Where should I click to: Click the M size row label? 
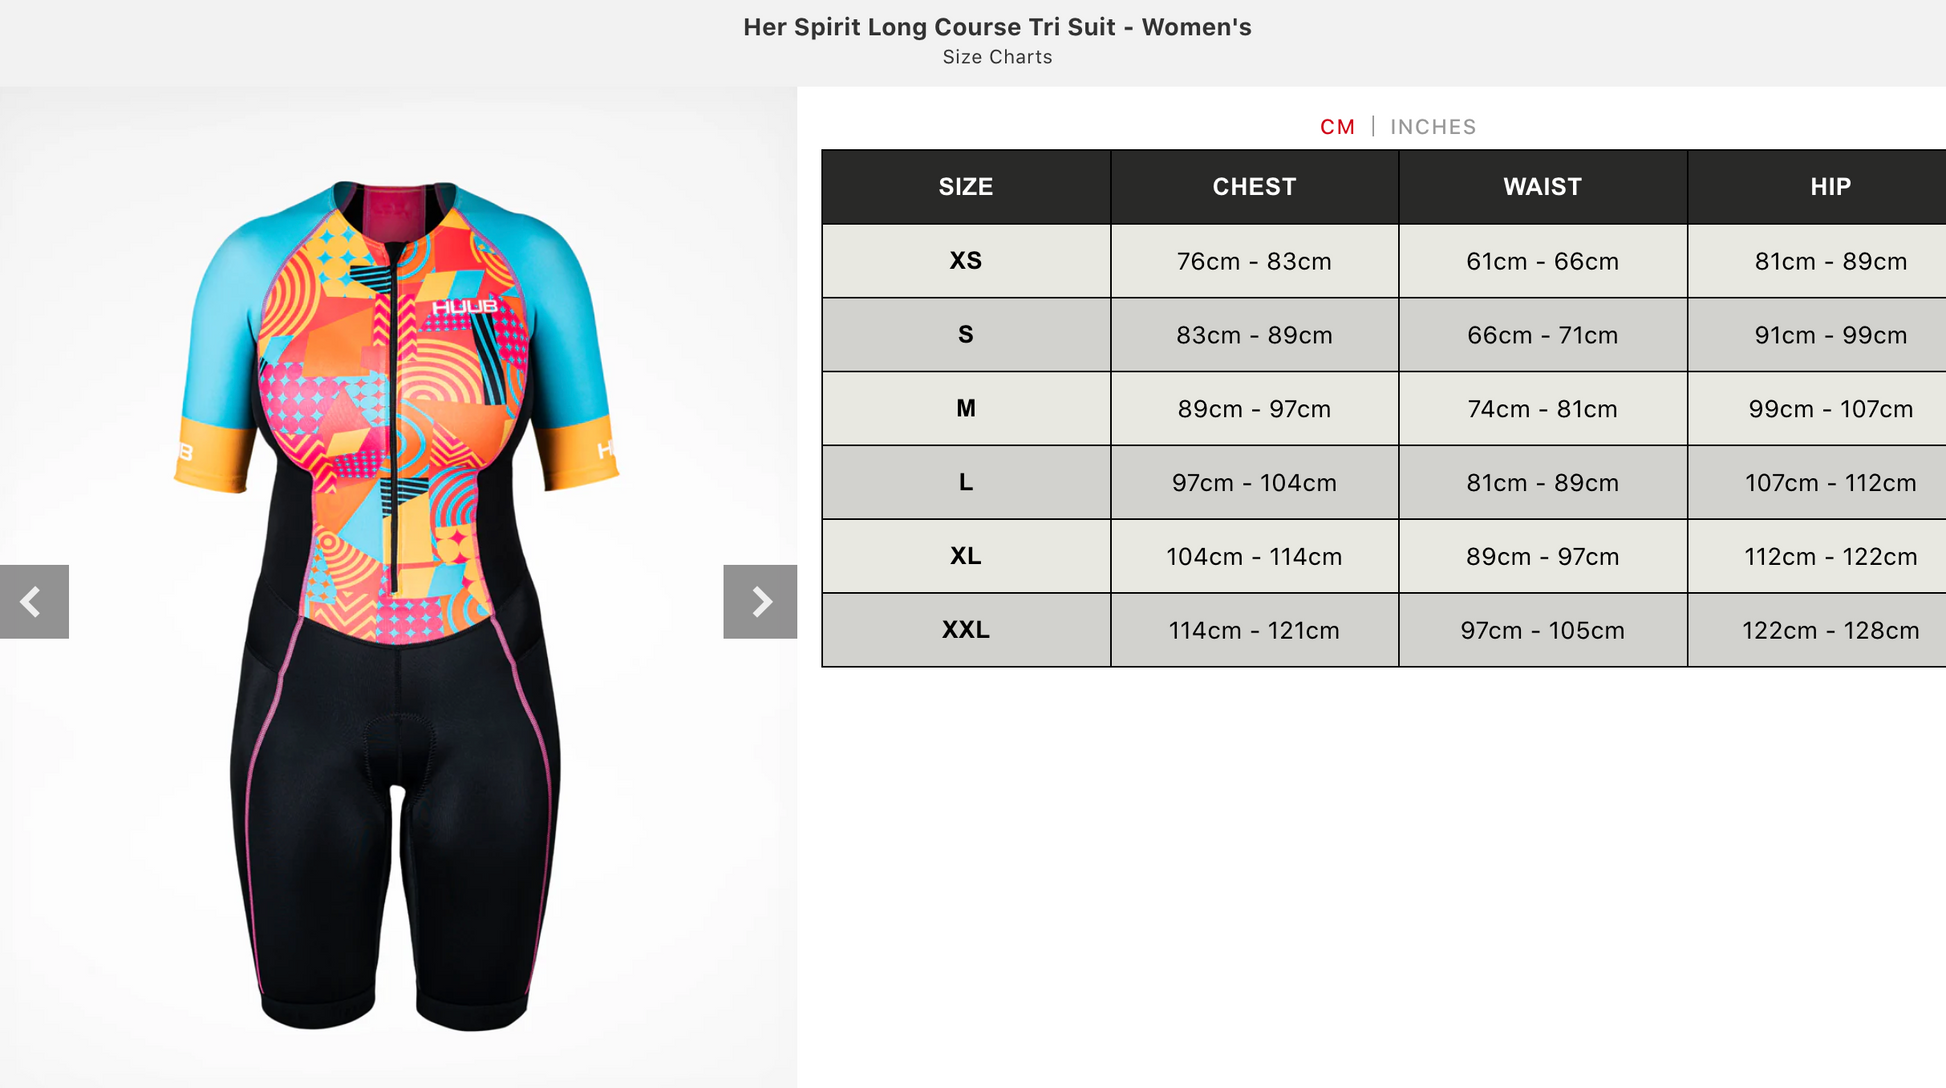[966, 409]
